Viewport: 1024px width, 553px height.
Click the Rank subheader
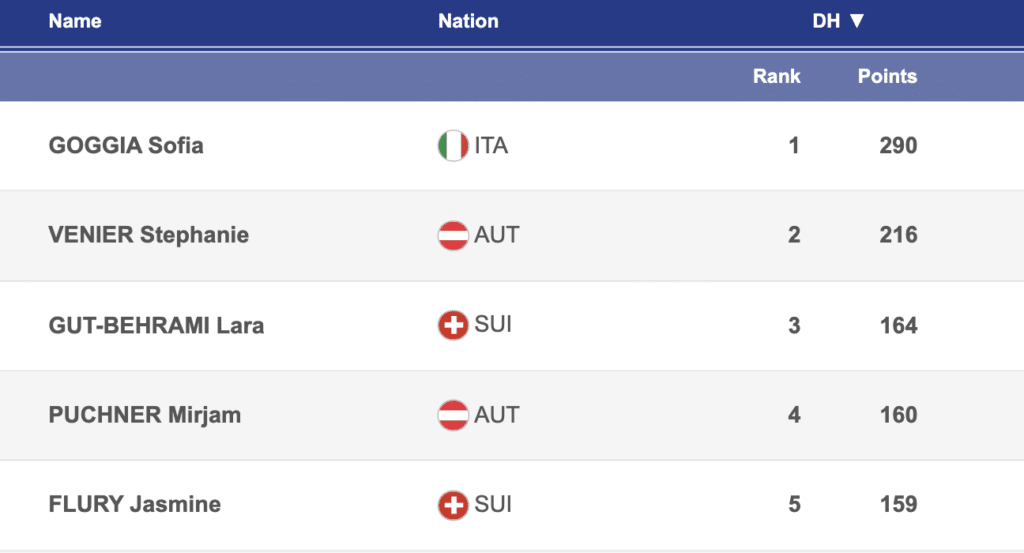777,76
